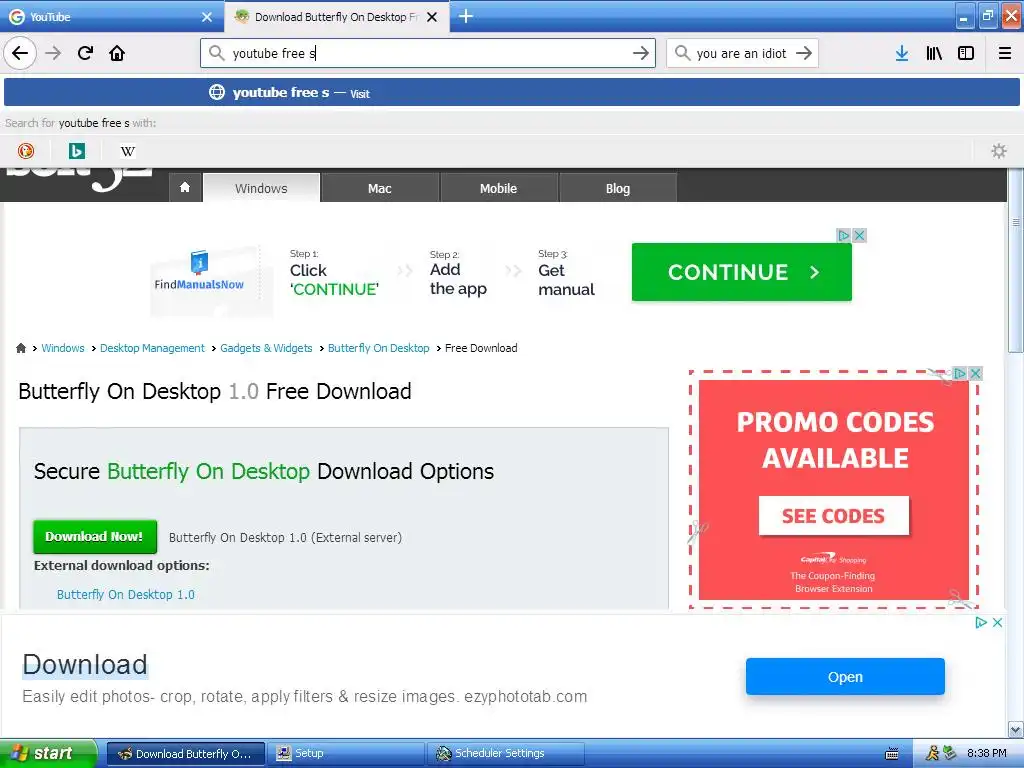Close the Download Butterfly On Desktop tab
Image resolution: width=1024 pixels, height=768 pixels.
tap(432, 17)
